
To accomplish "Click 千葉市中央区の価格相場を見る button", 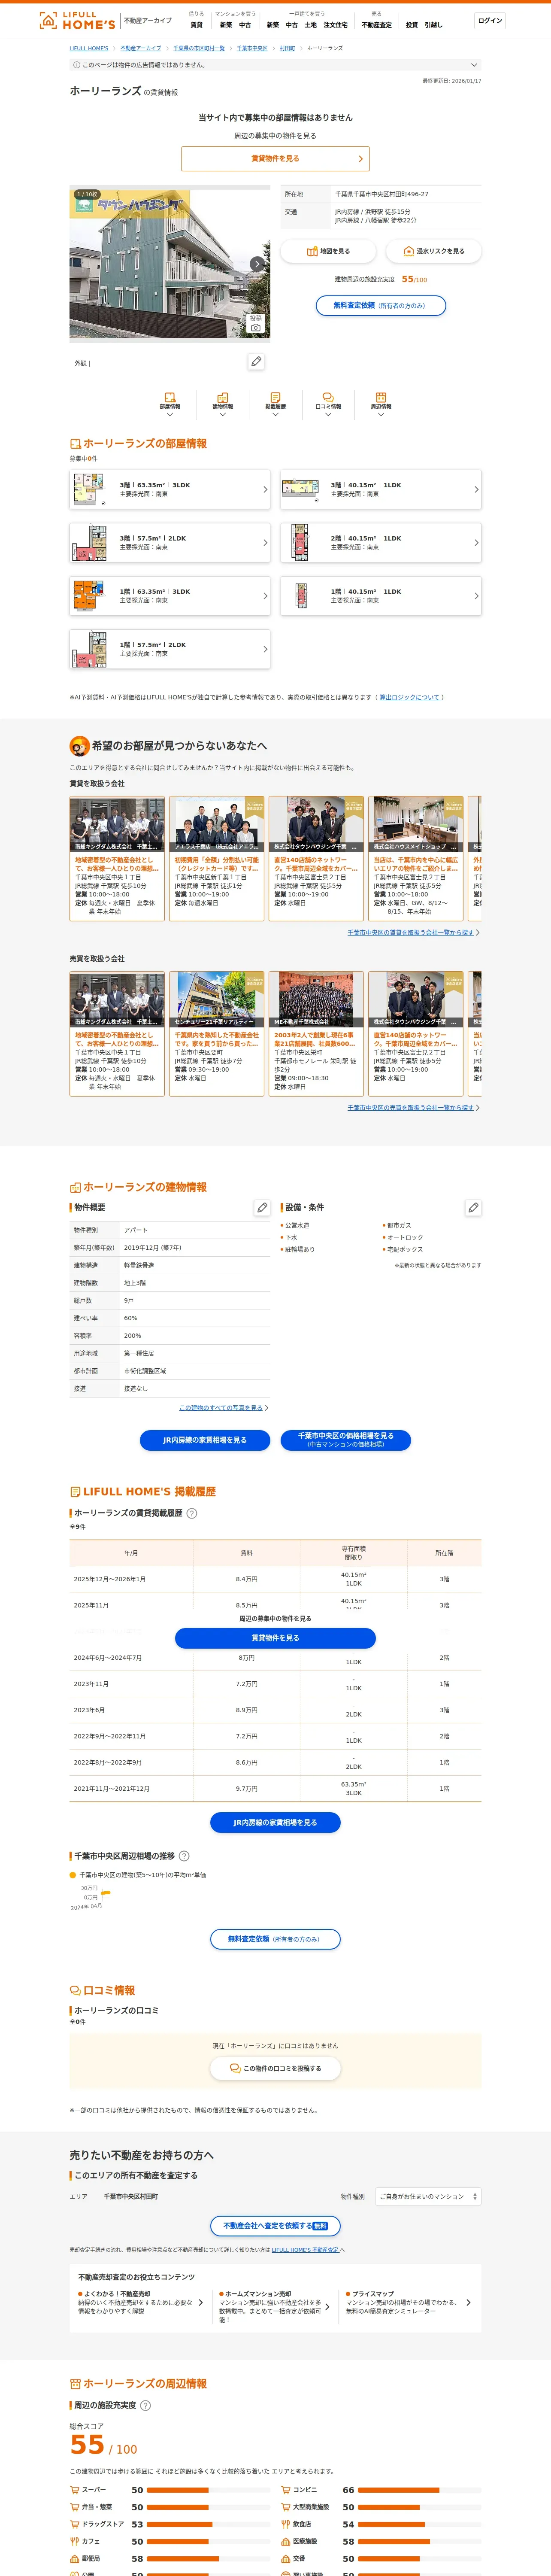I will [x=346, y=1440].
